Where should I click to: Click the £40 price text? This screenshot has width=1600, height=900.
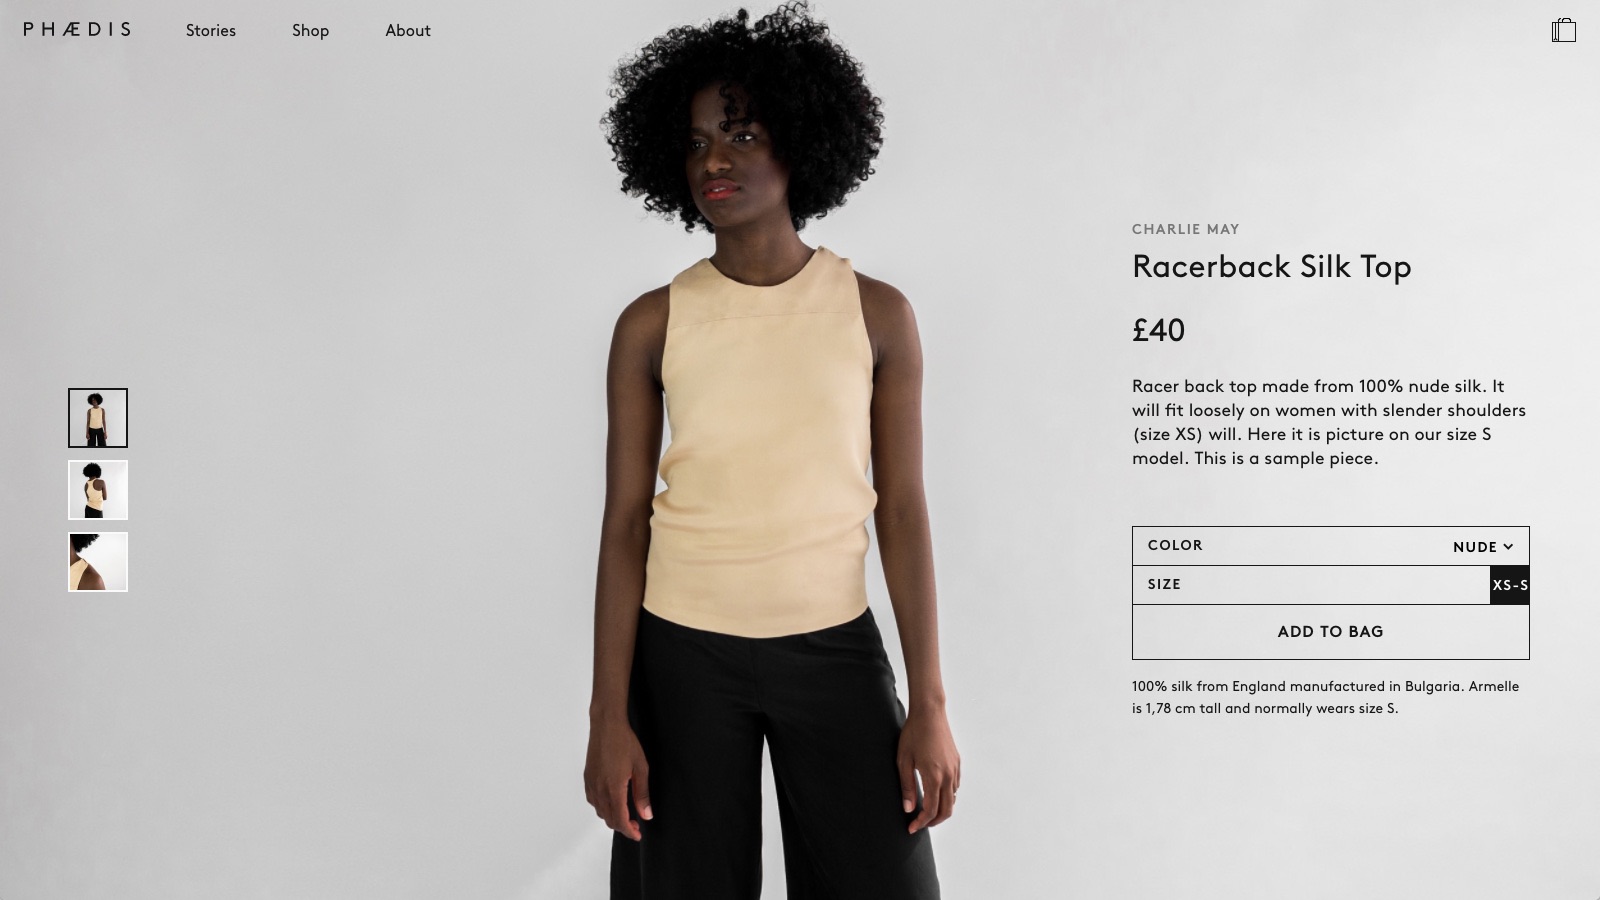point(1158,330)
